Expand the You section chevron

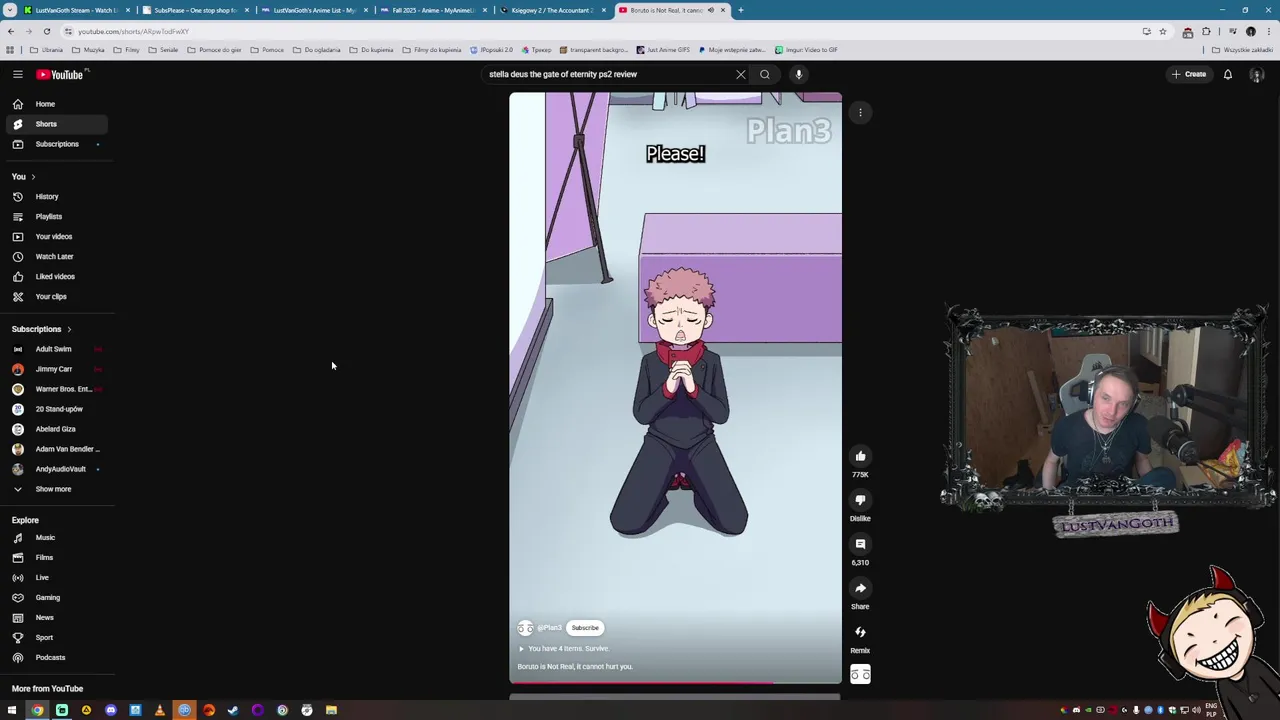pos(33,177)
